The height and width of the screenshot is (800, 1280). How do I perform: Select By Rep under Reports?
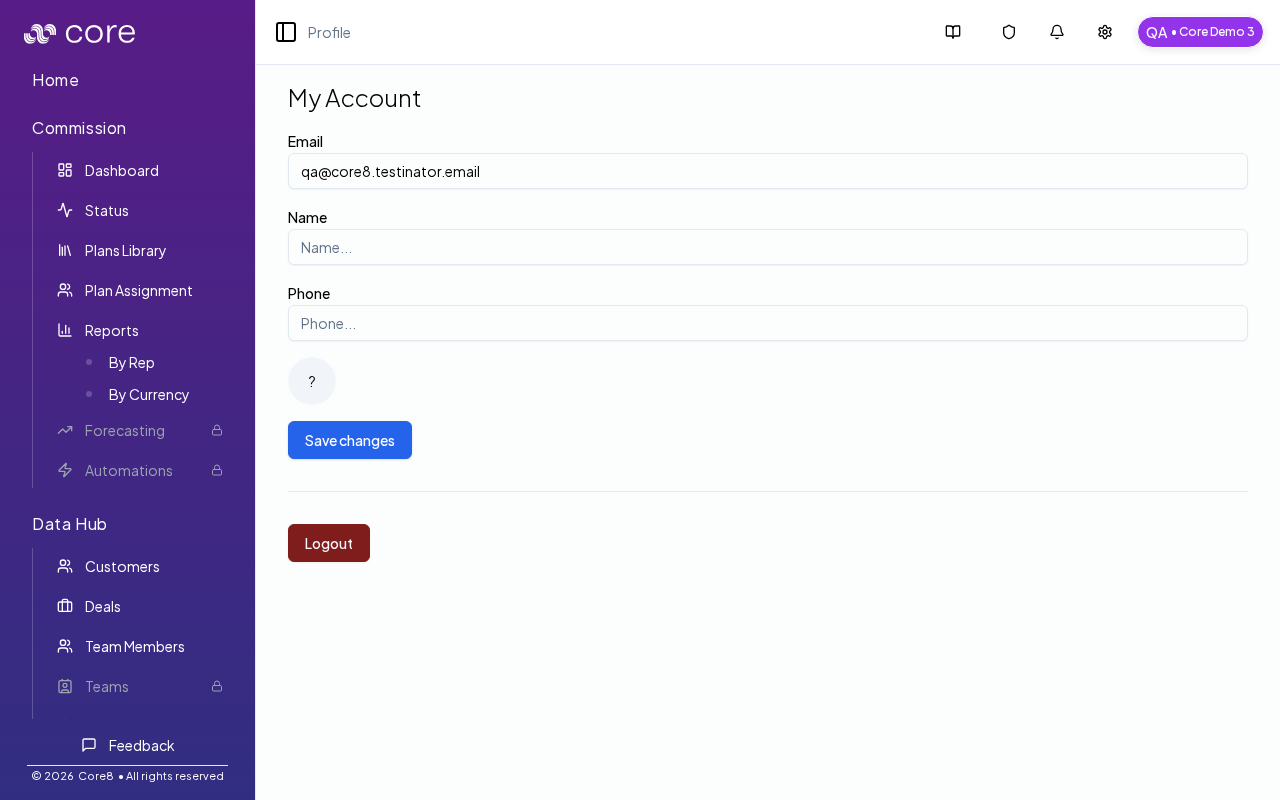(131, 362)
